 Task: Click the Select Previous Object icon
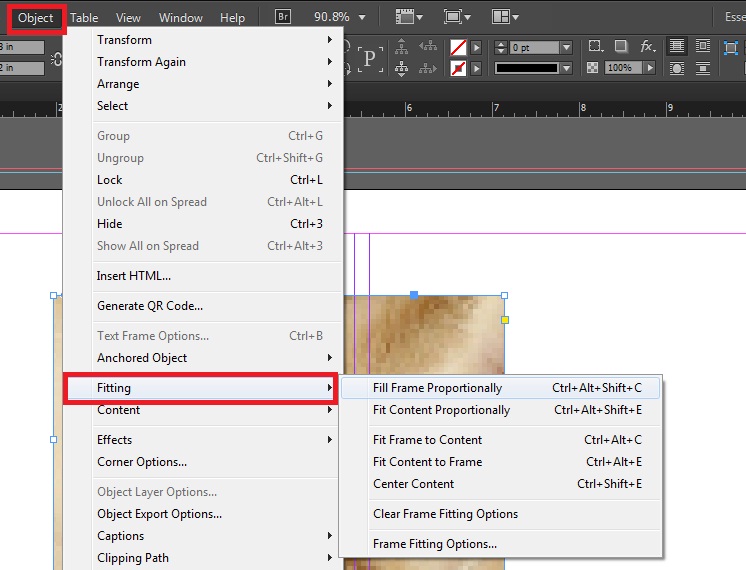(428, 47)
